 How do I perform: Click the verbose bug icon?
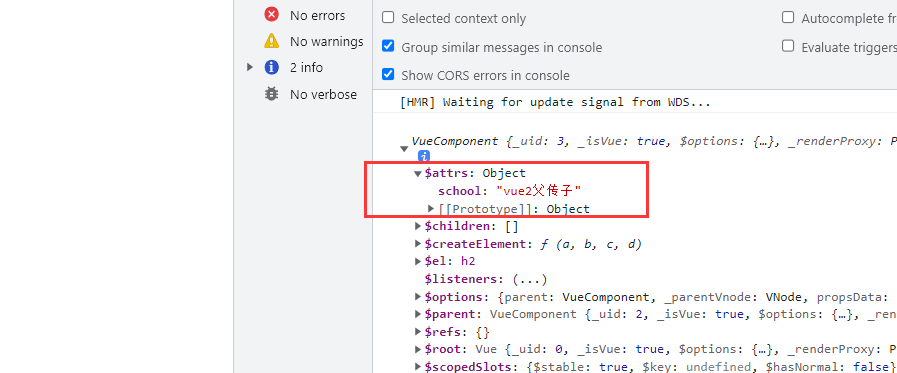pyautogui.click(x=271, y=94)
